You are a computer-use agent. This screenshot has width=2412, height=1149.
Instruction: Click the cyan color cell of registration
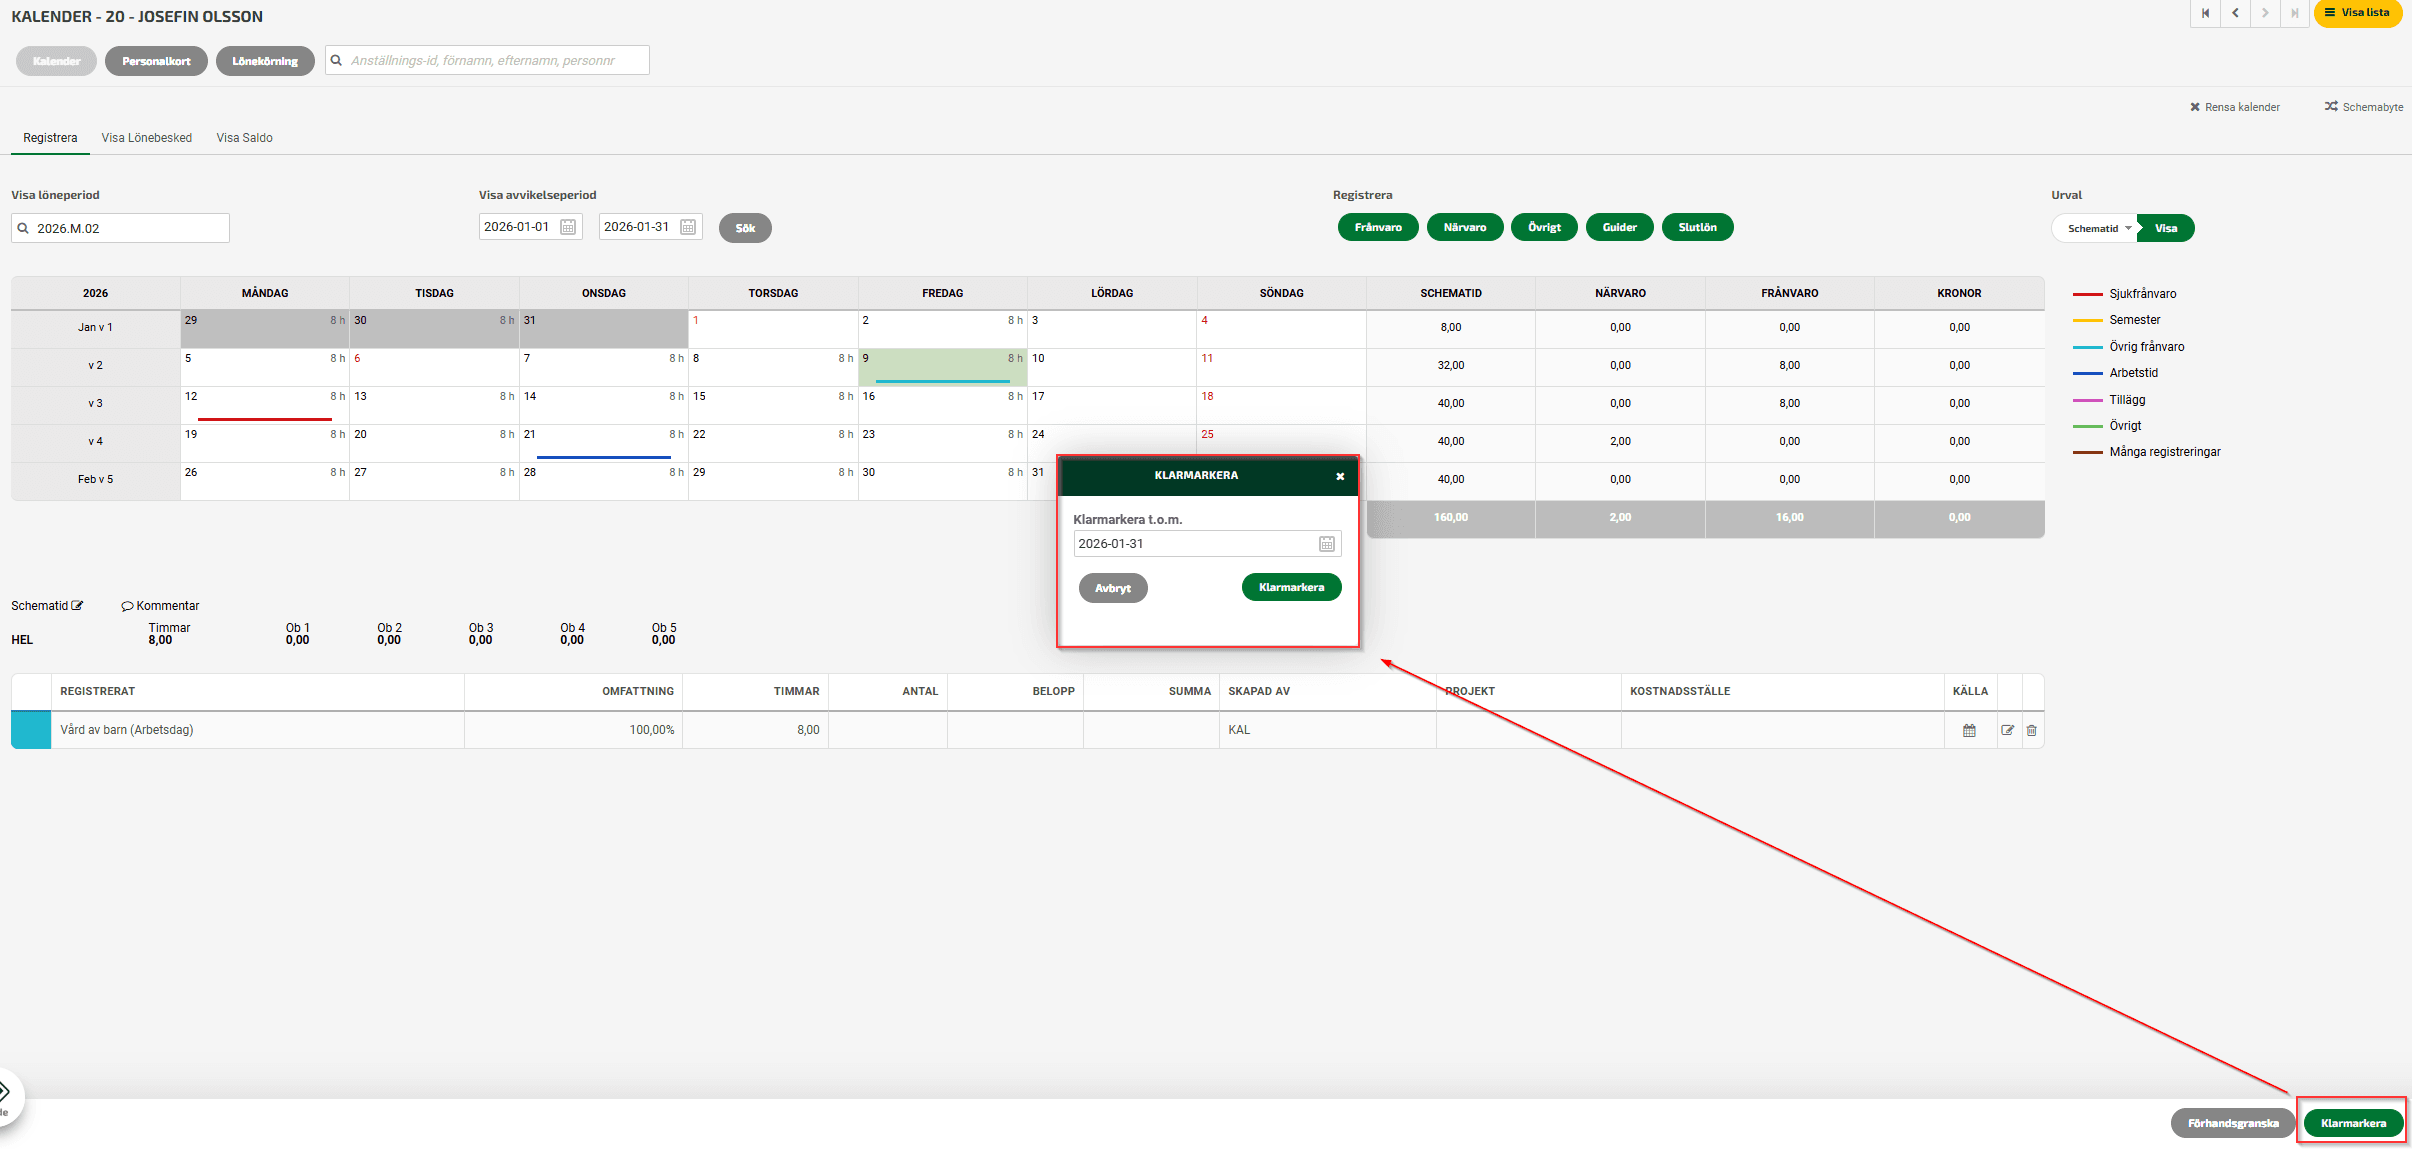coord(31,730)
